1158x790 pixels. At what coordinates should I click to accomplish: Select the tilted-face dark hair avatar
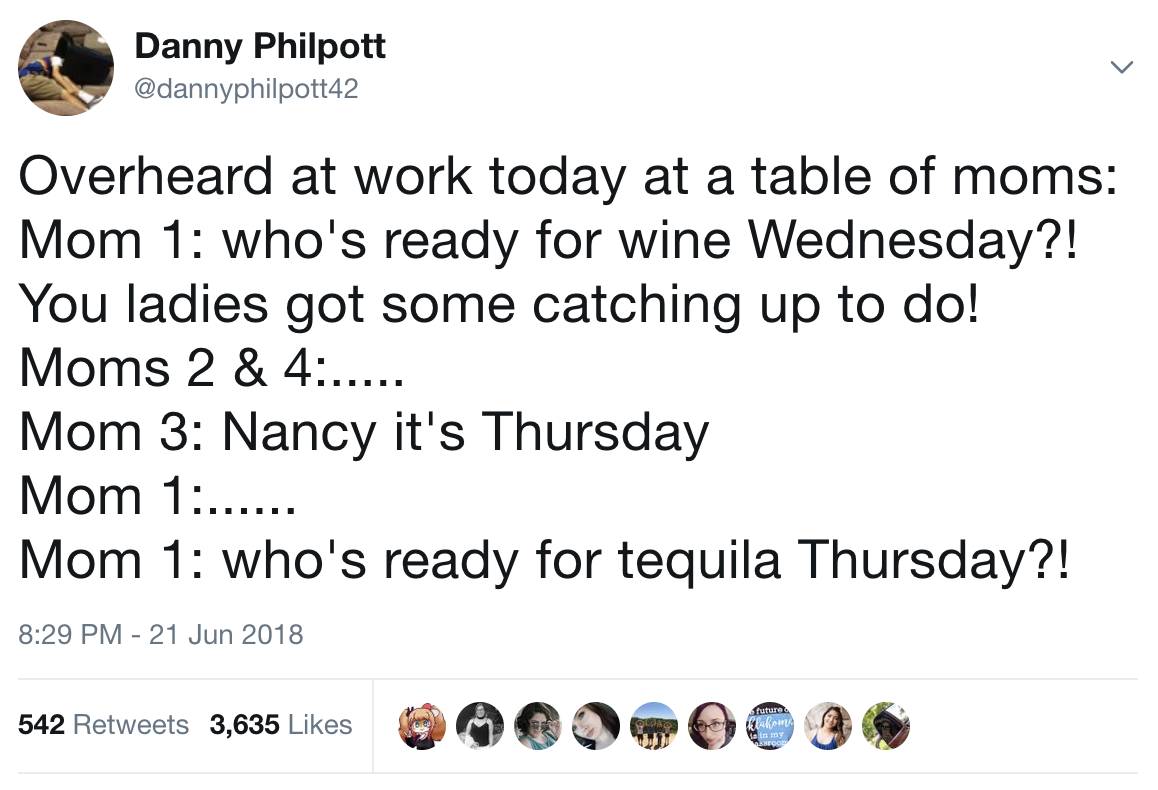(596, 726)
